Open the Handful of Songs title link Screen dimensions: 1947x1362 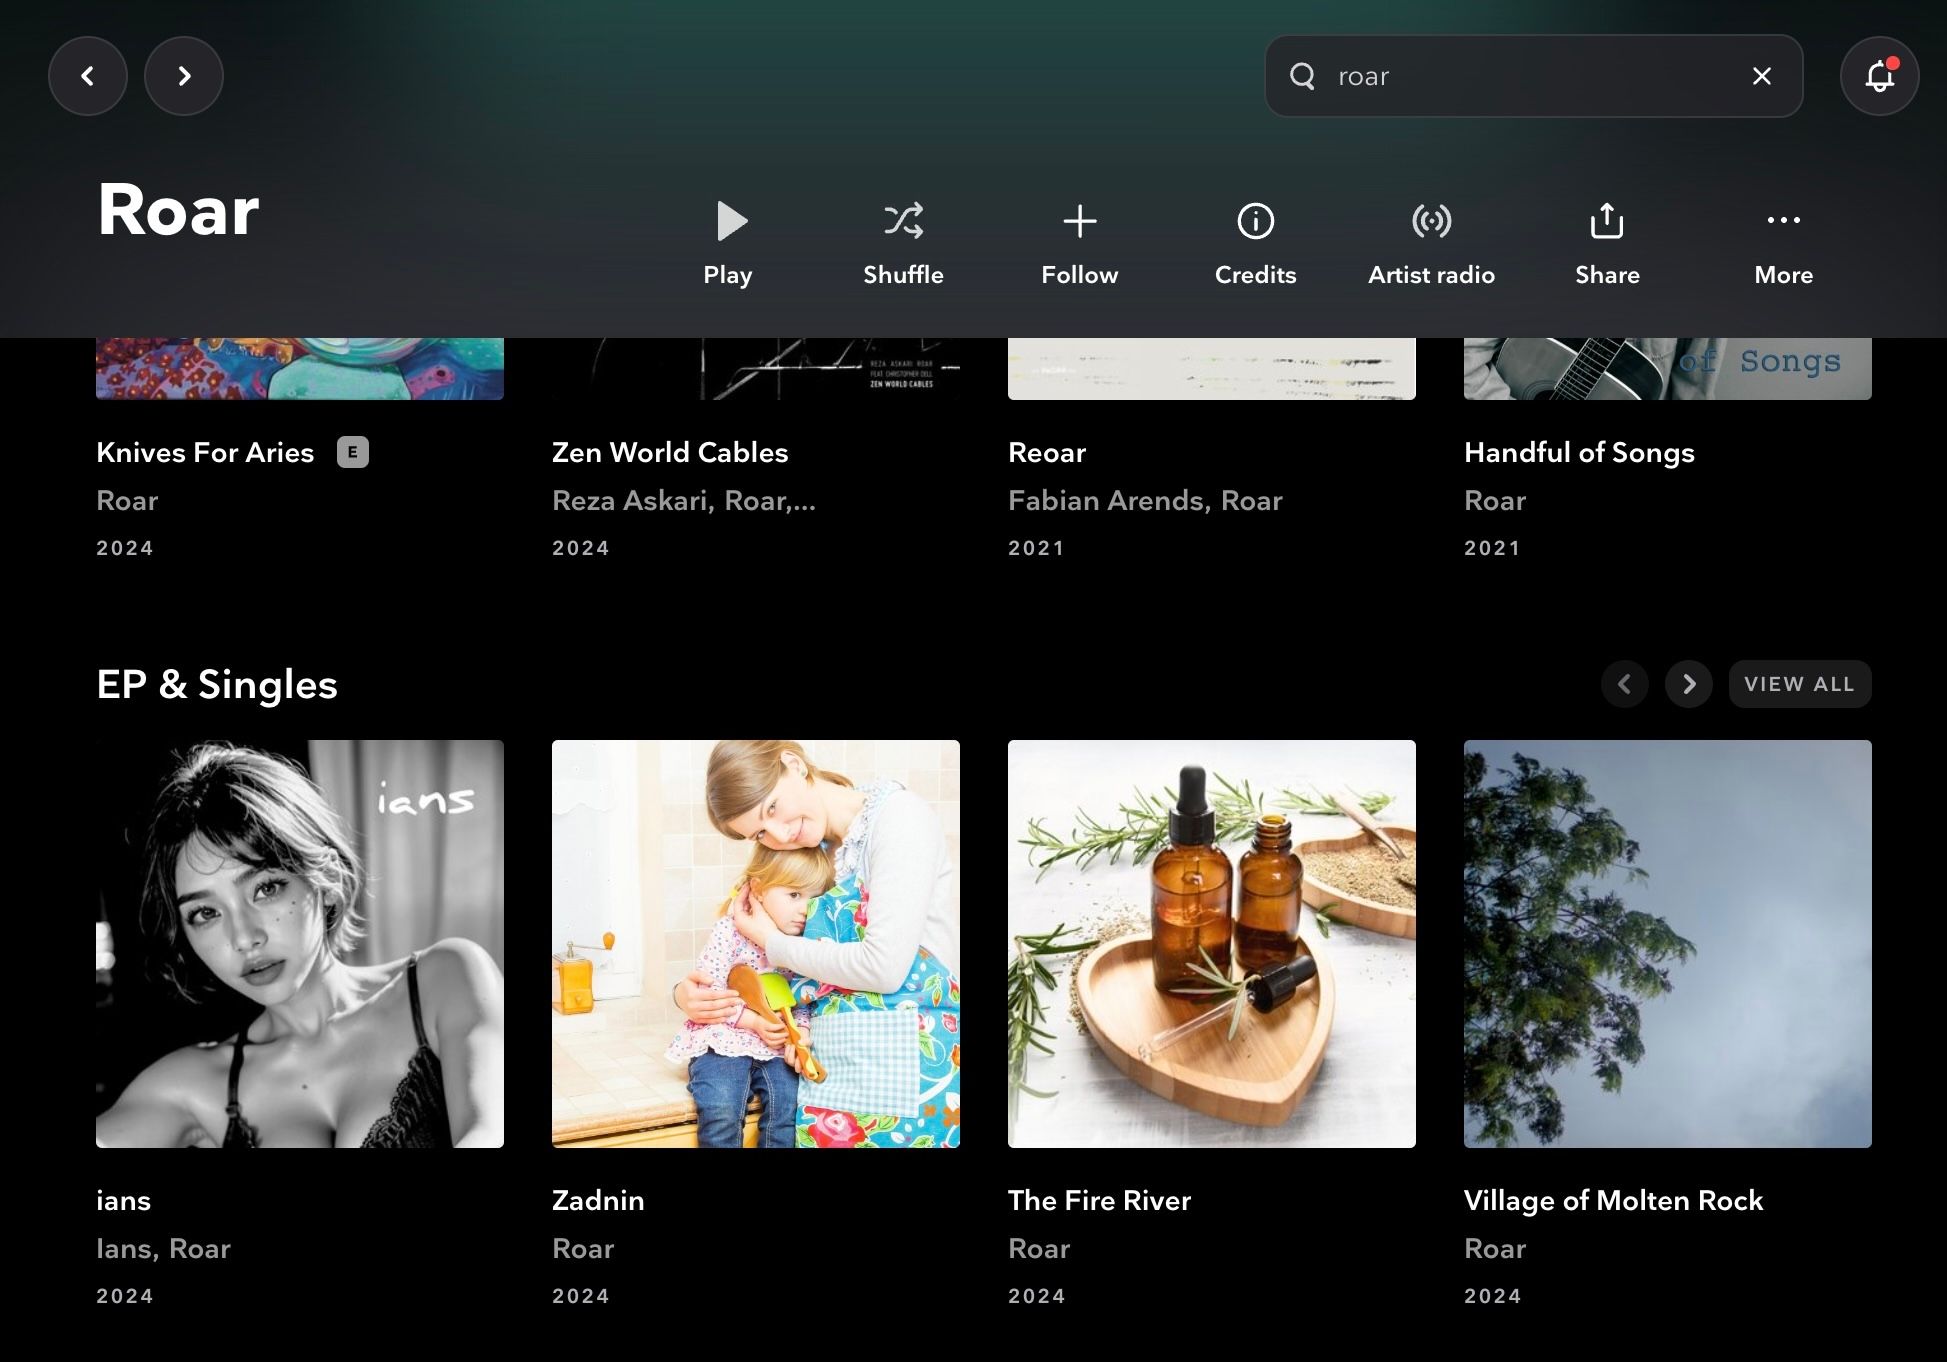pyautogui.click(x=1579, y=453)
